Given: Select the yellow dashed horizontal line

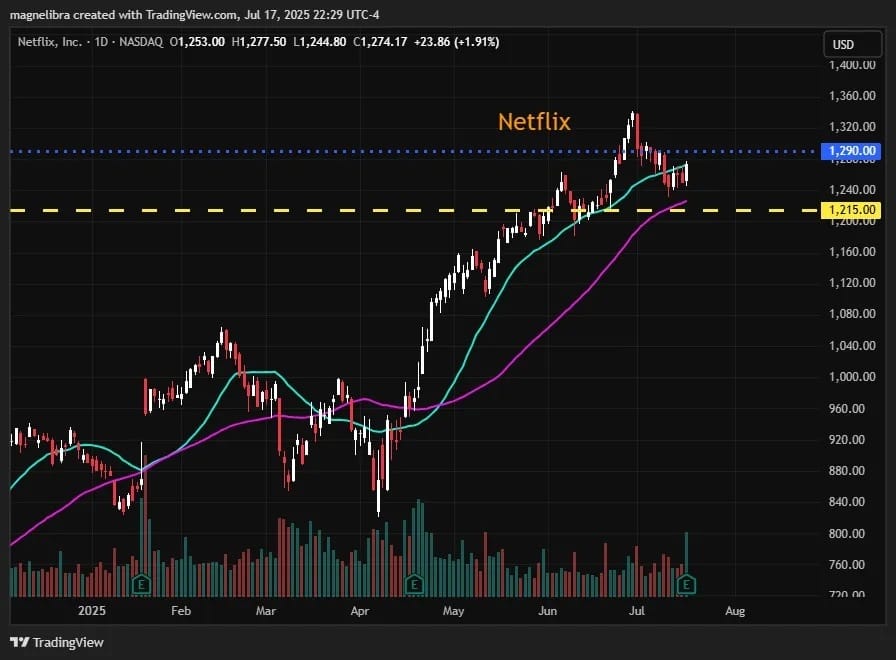Looking at the screenshot, I should point(414,210).
